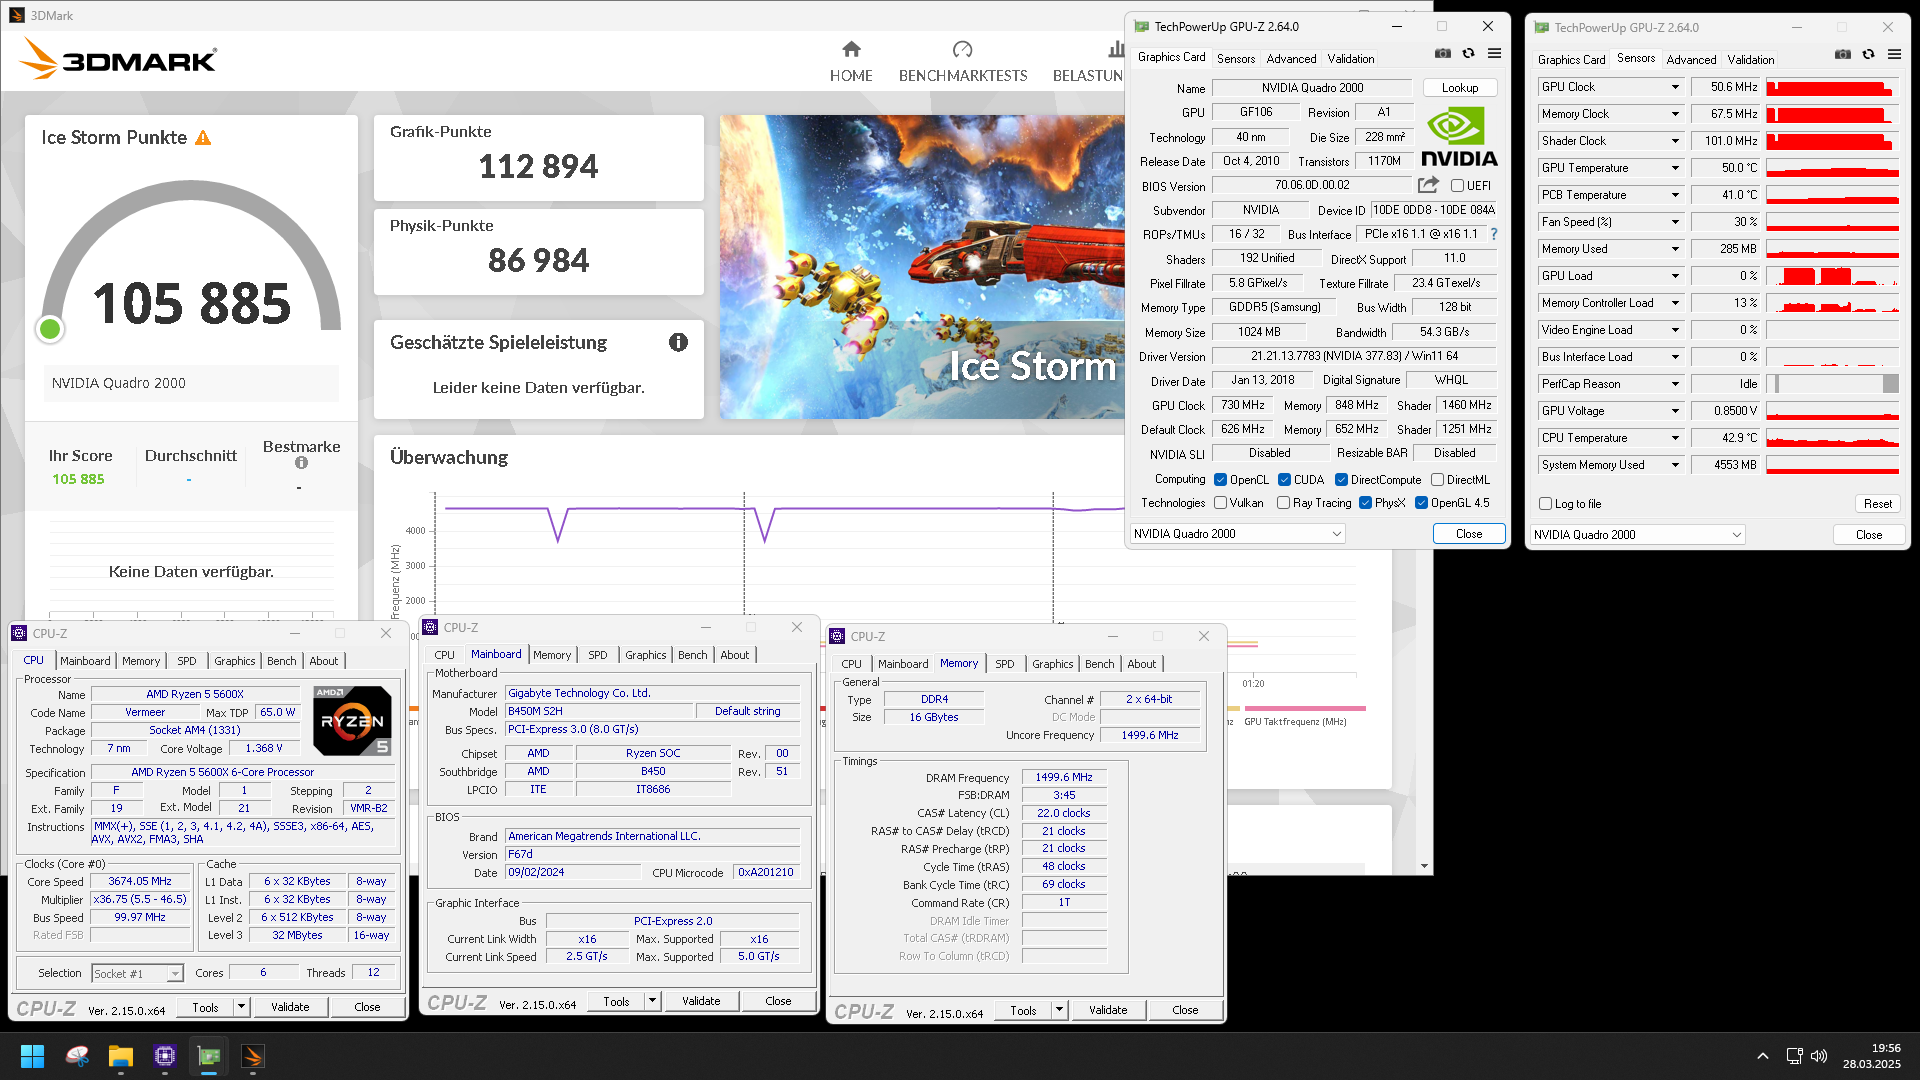
Task: Click refresh icon in GPU-Z Graphics Card window
Action: click(x=1468, y=53)
